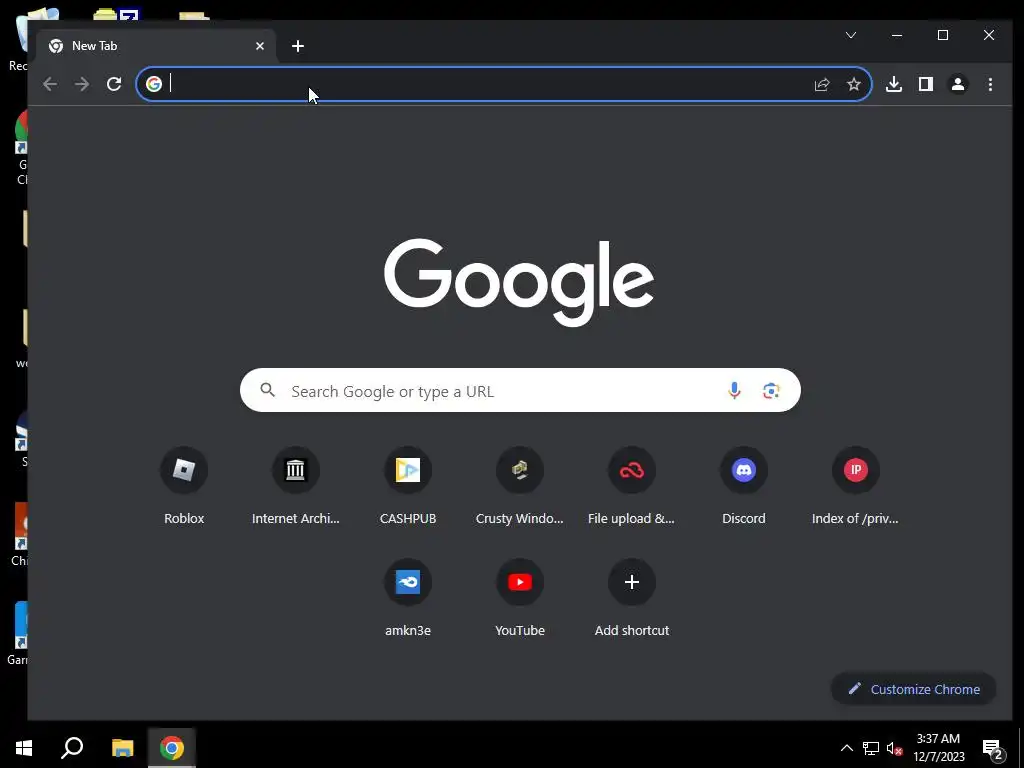Open the Index of /priv shortcut
This screenshot has height=768, width=1024.
click(x=856, y=487)
